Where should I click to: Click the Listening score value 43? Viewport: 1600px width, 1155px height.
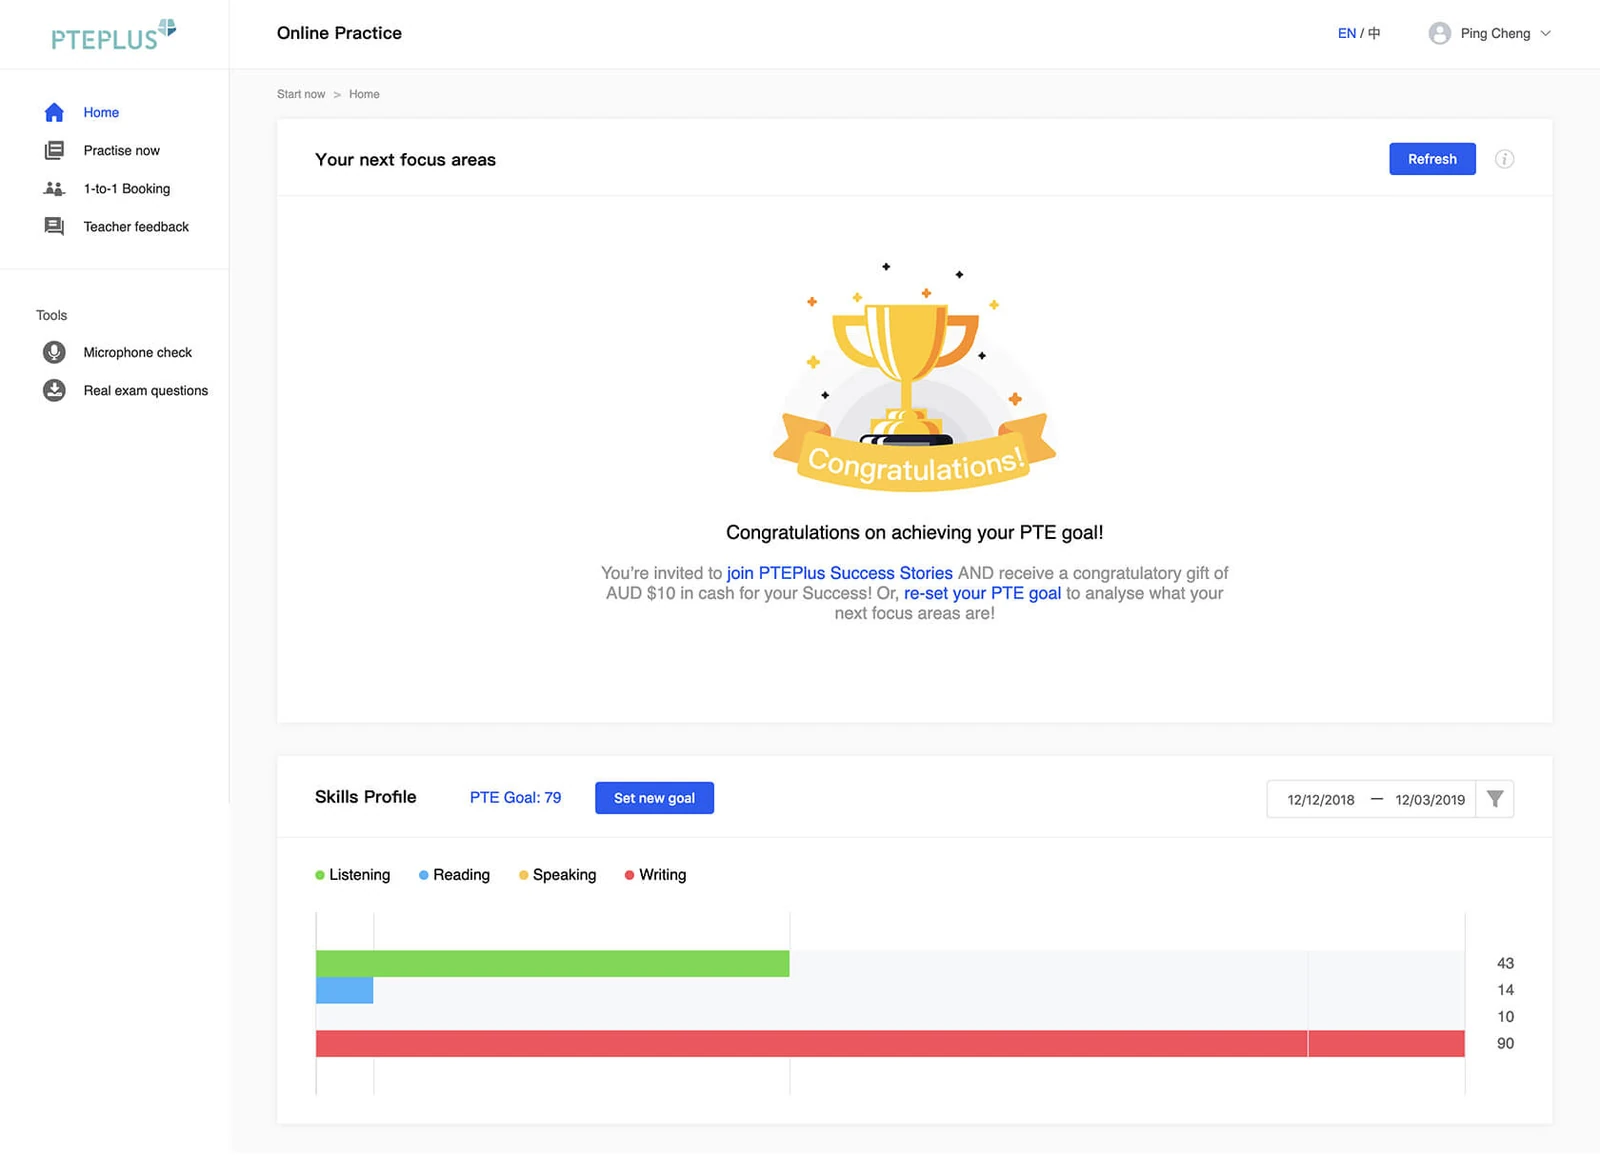coord(1505,963)
